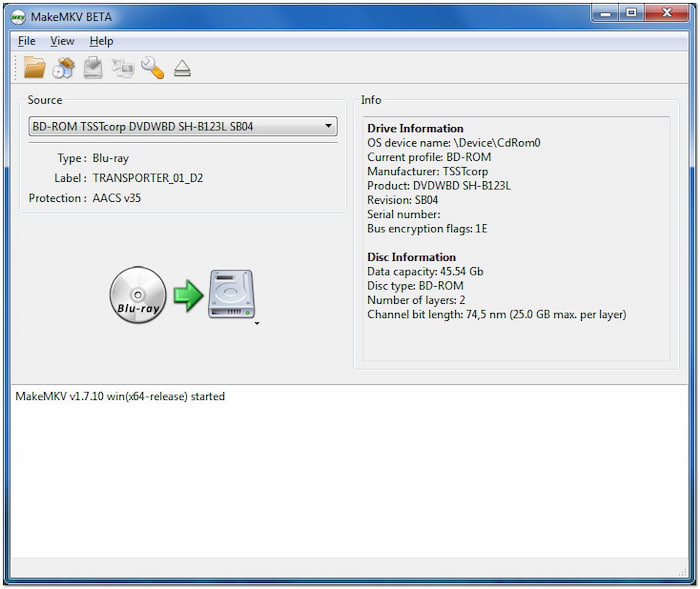The height and width of the screenshot is (589, 700).
Task: Open the View menu
Action: [62, 41]
